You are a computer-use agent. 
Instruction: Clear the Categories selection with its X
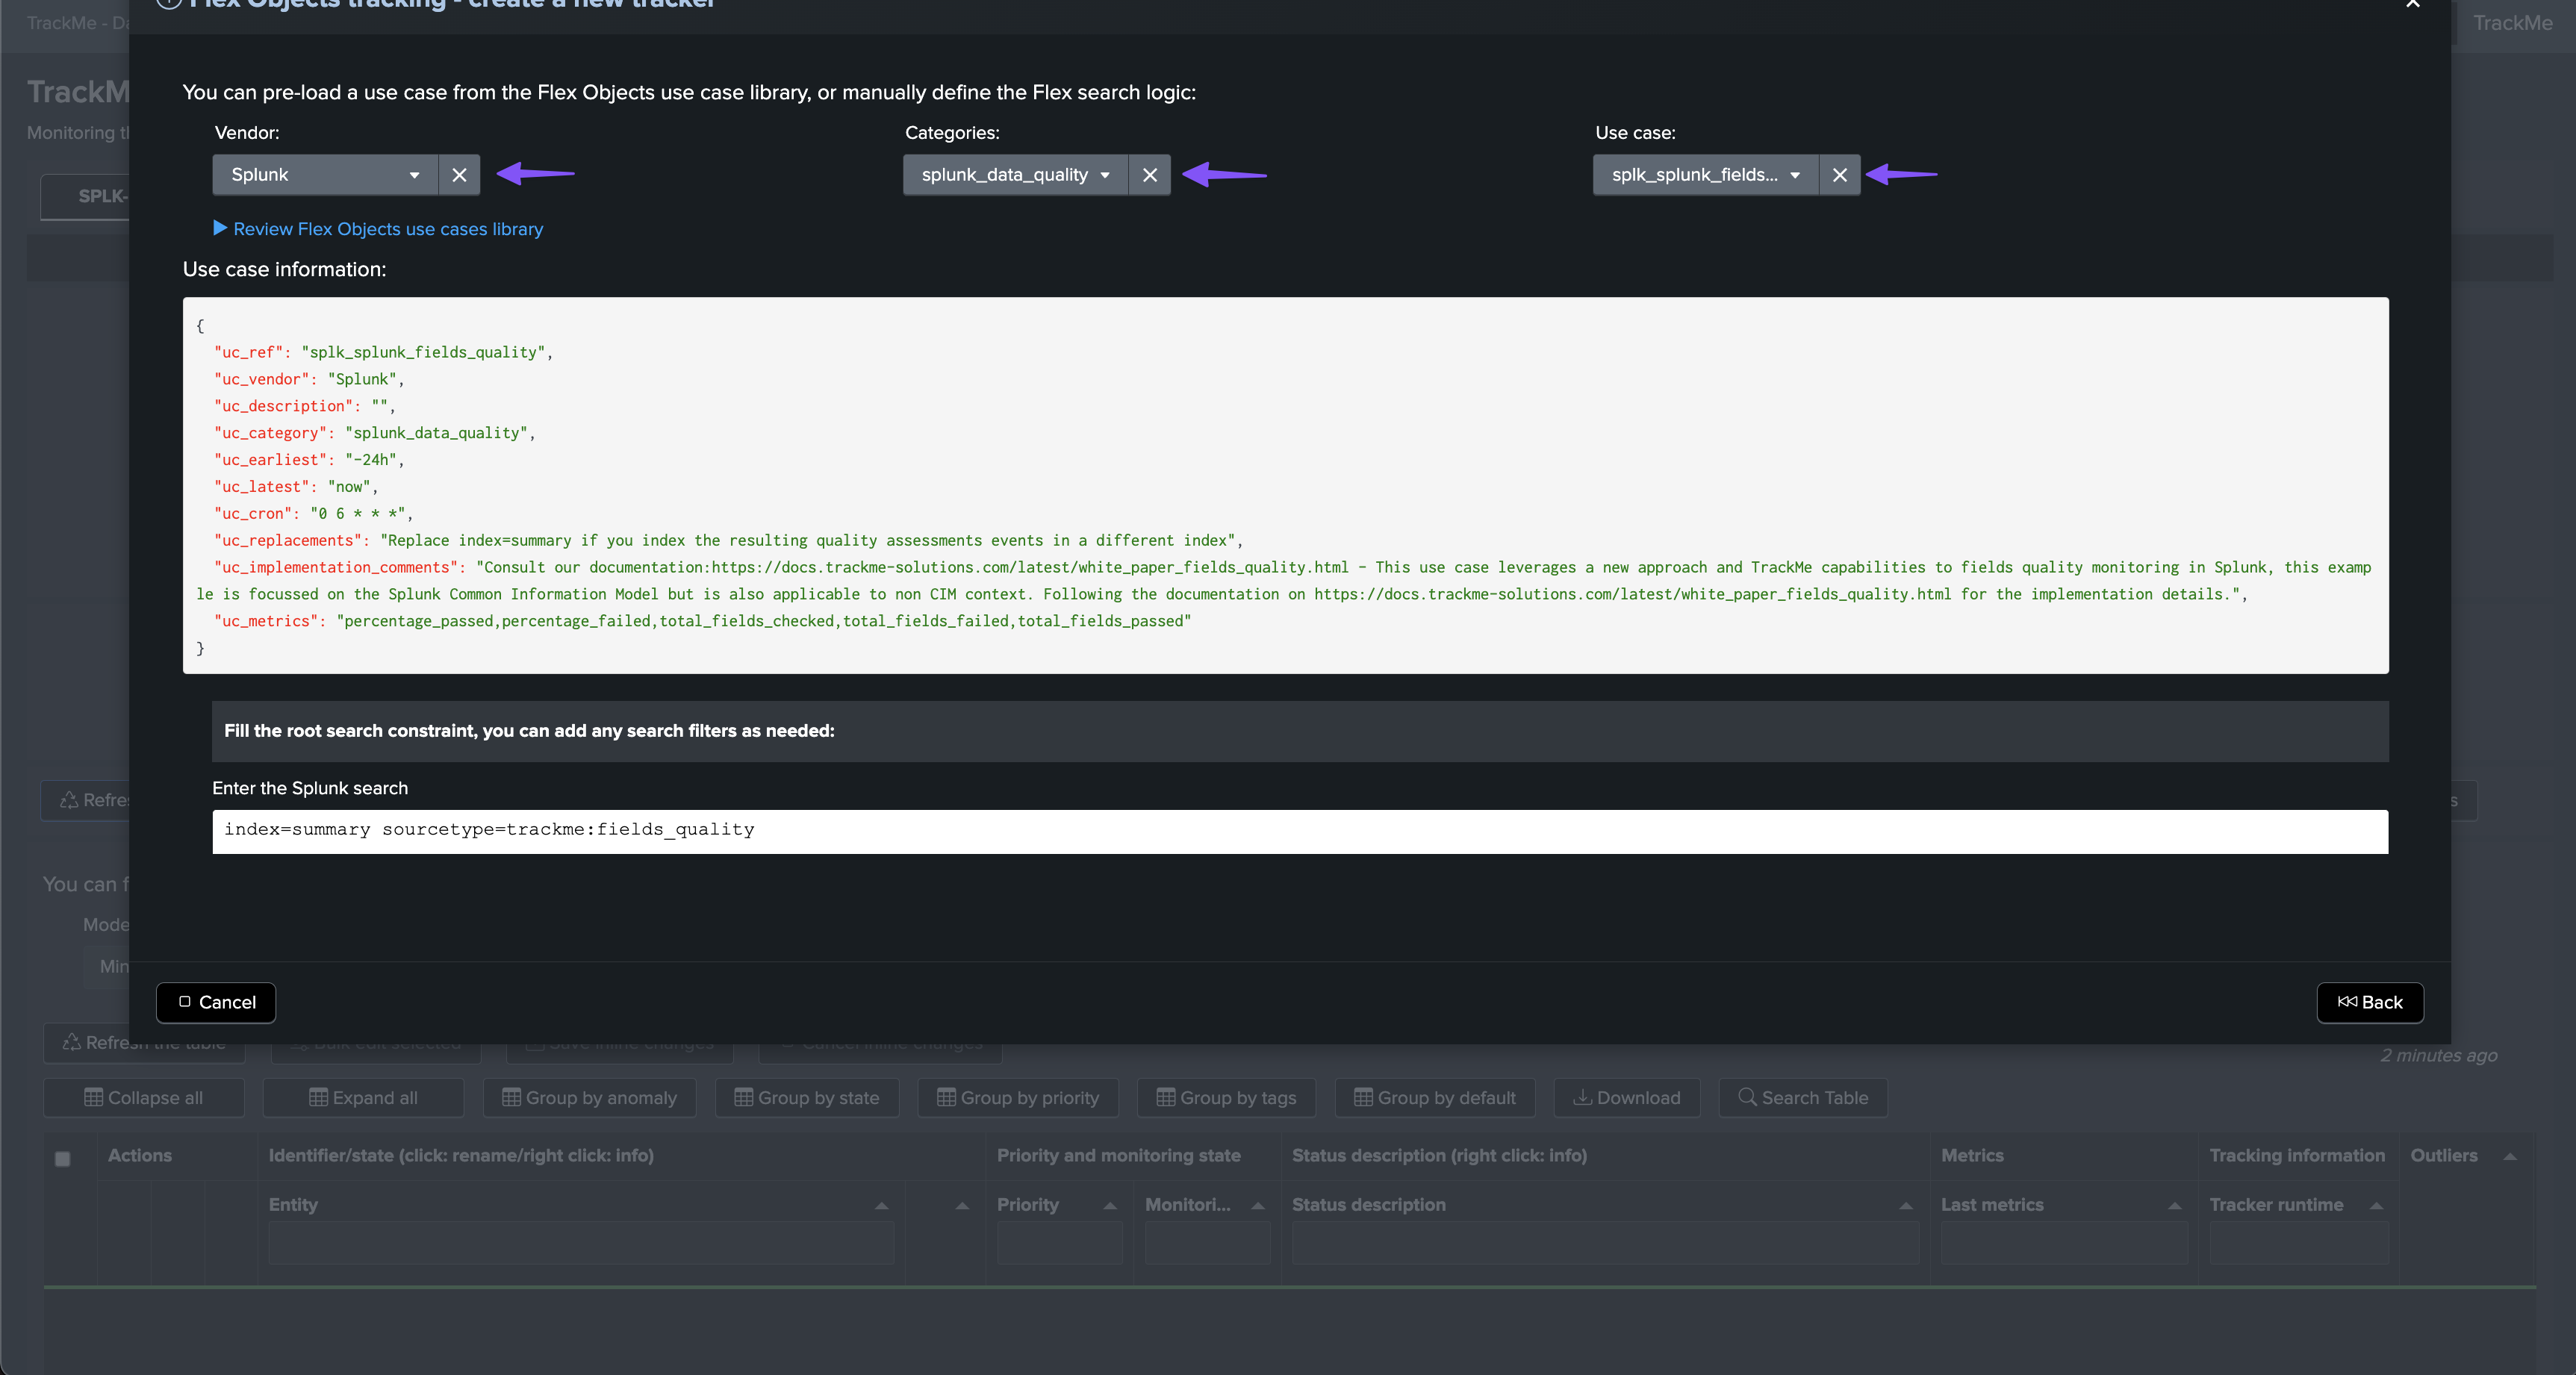(x=1149, y=175)
